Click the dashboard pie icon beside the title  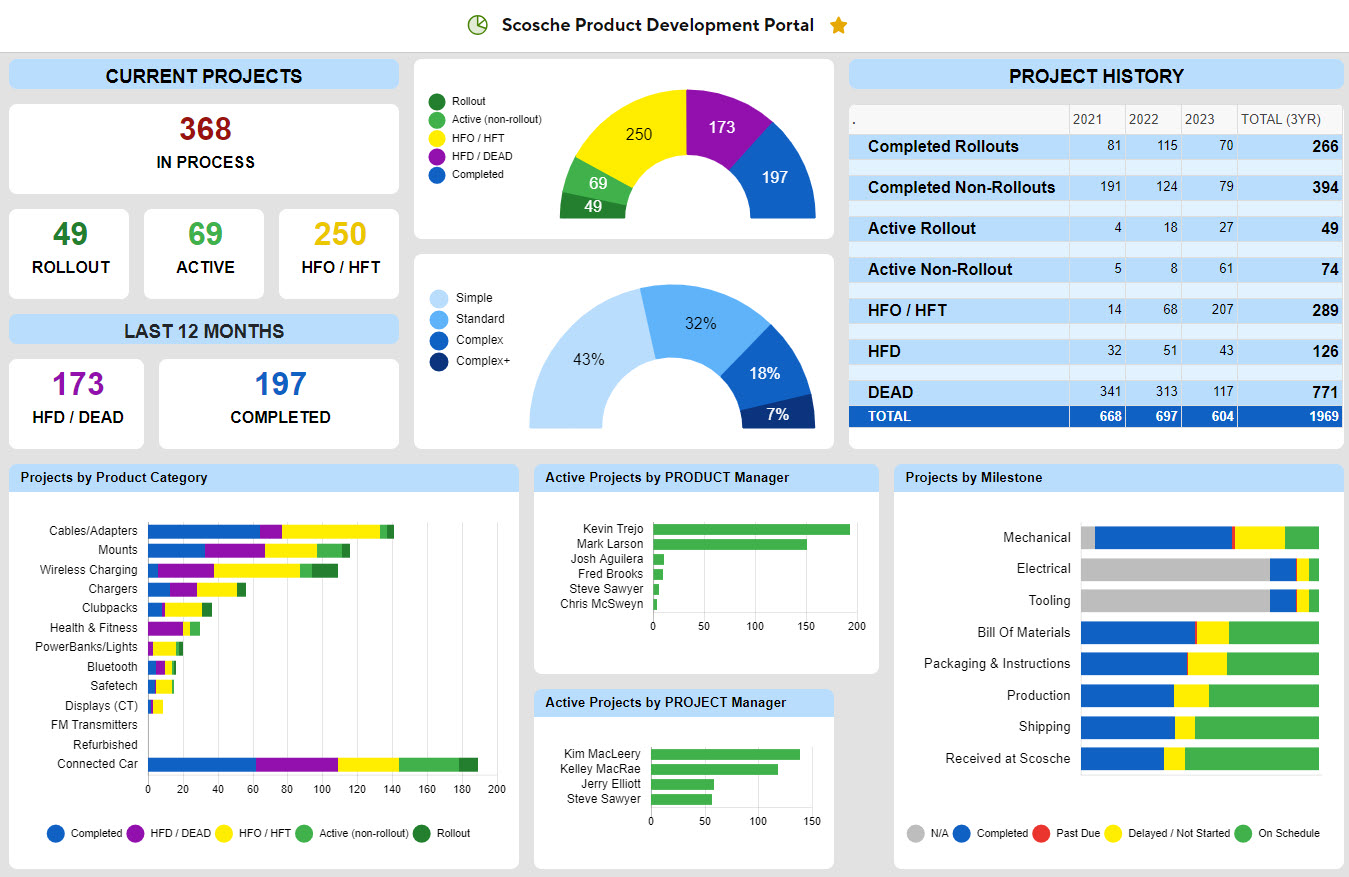[x=477, y=25]
